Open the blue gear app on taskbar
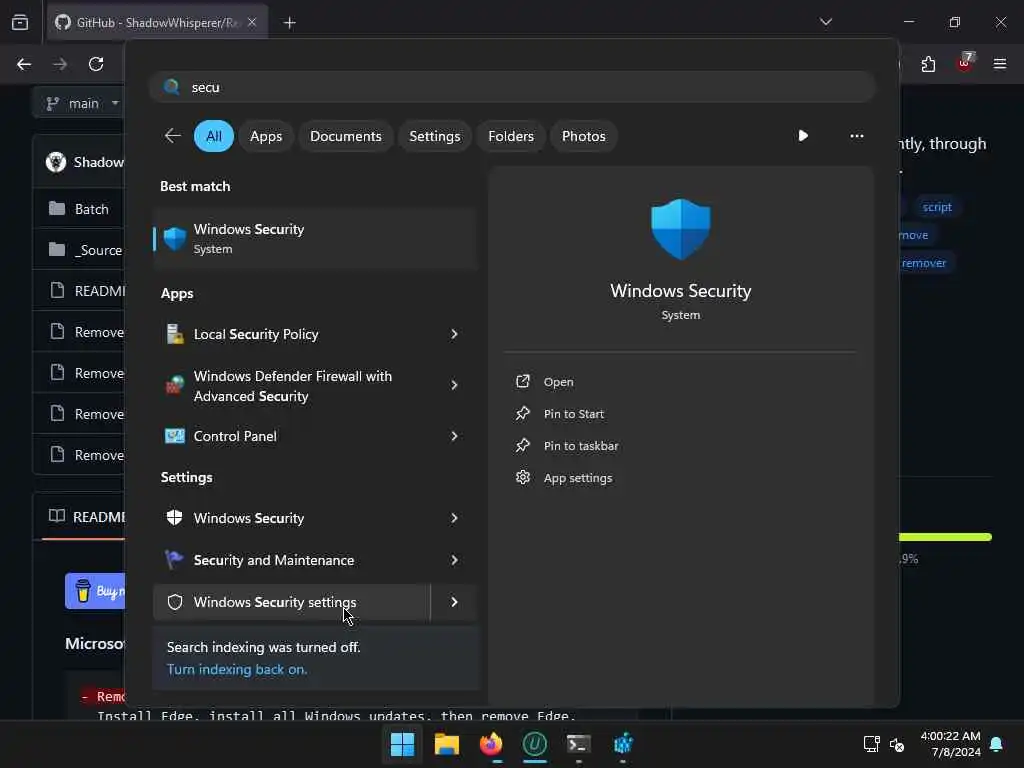 623,744
